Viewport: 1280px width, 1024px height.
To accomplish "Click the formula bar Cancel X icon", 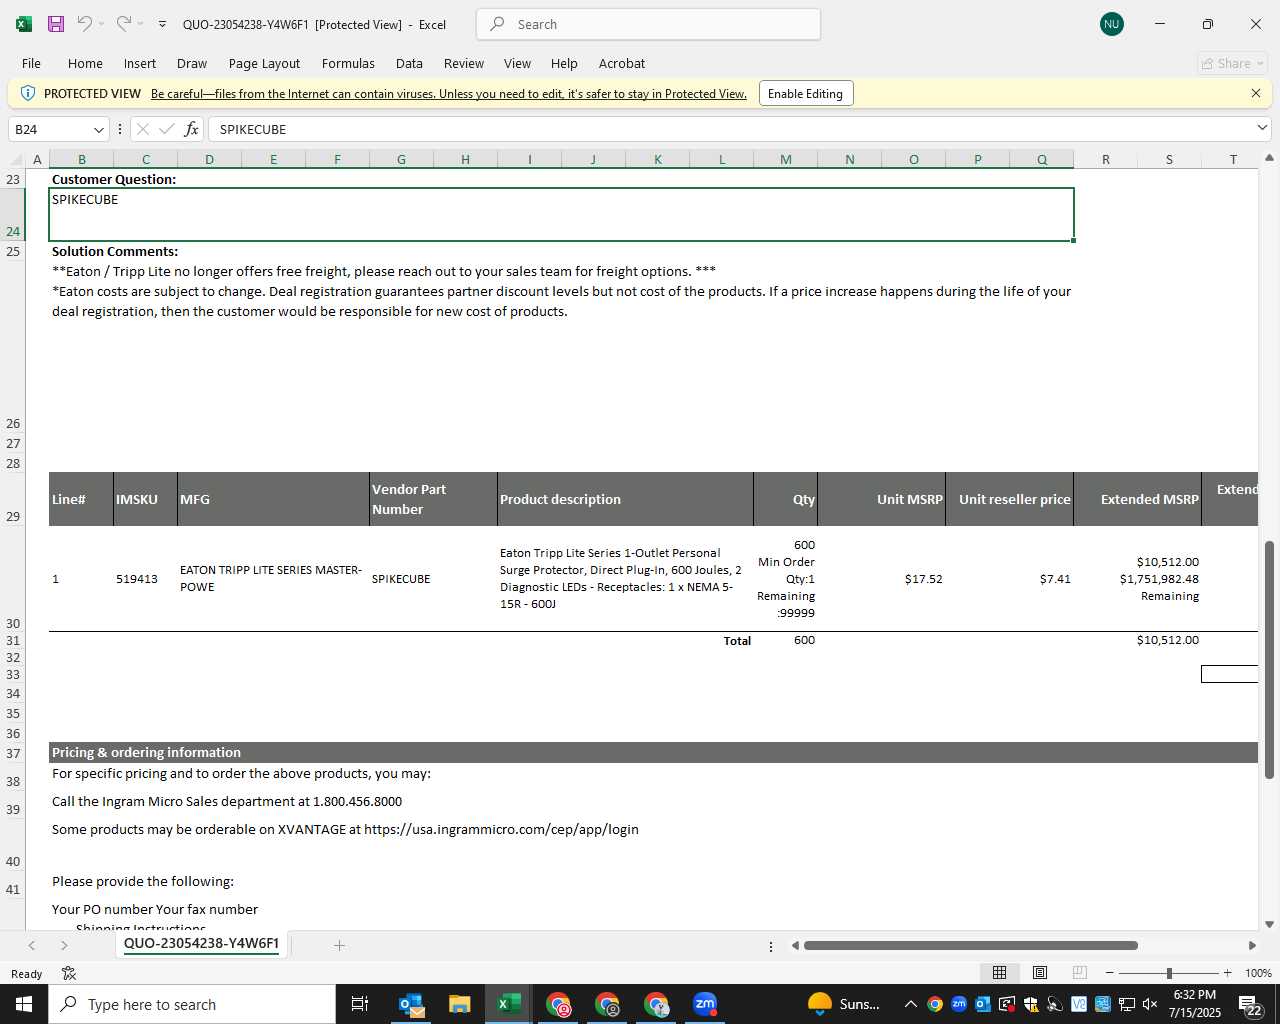I will click(143, 129).
